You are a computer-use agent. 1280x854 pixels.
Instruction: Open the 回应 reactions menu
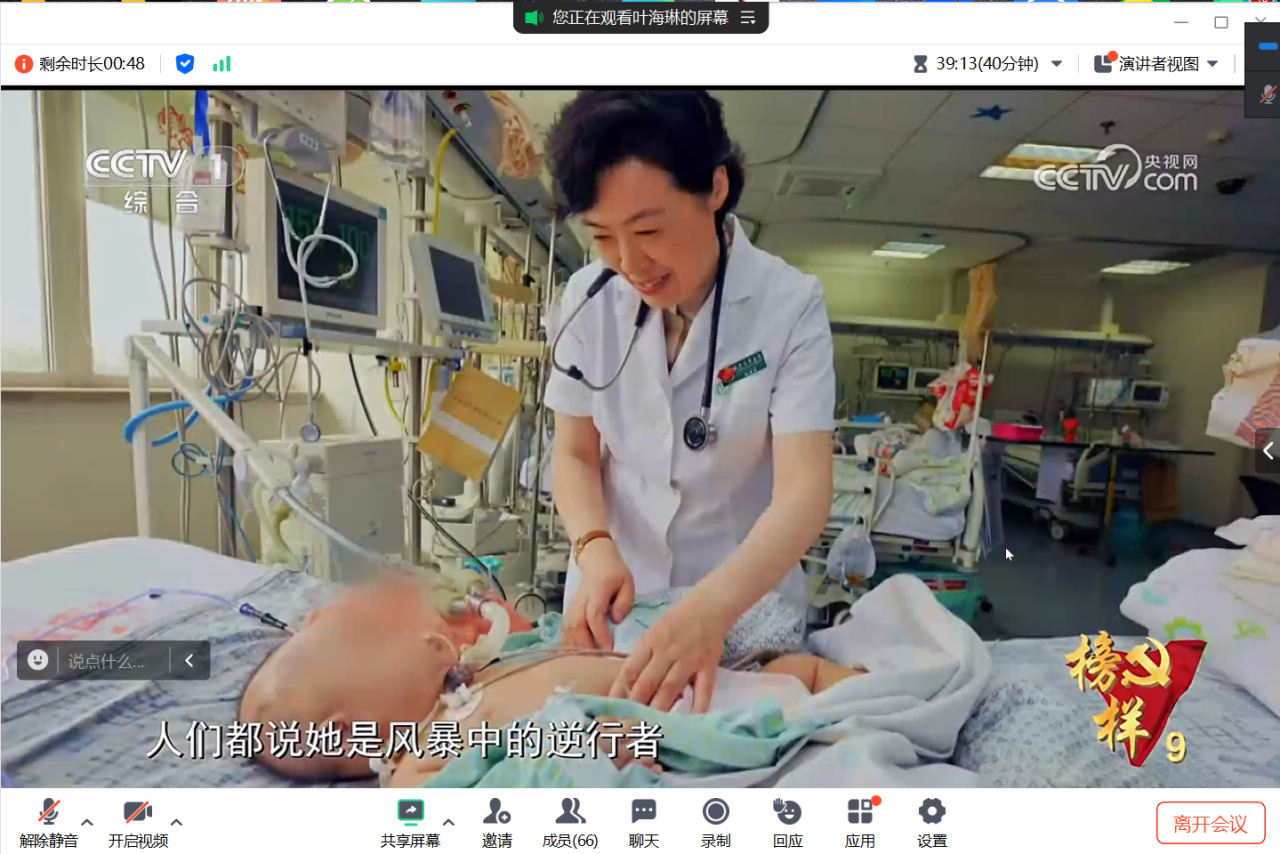[x=788, y=812]
